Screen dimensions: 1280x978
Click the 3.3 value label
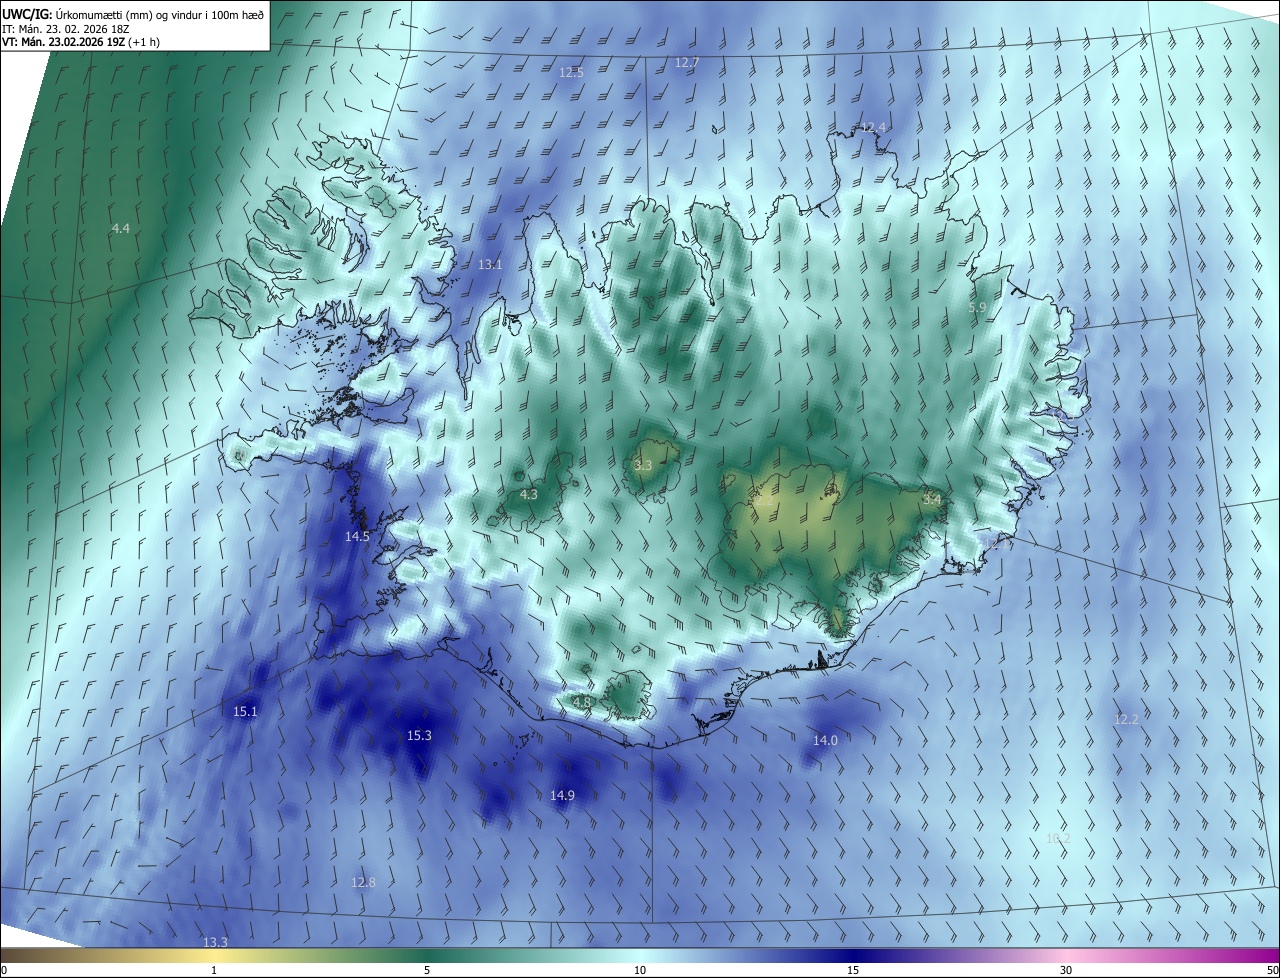click(x=643, y=466)
